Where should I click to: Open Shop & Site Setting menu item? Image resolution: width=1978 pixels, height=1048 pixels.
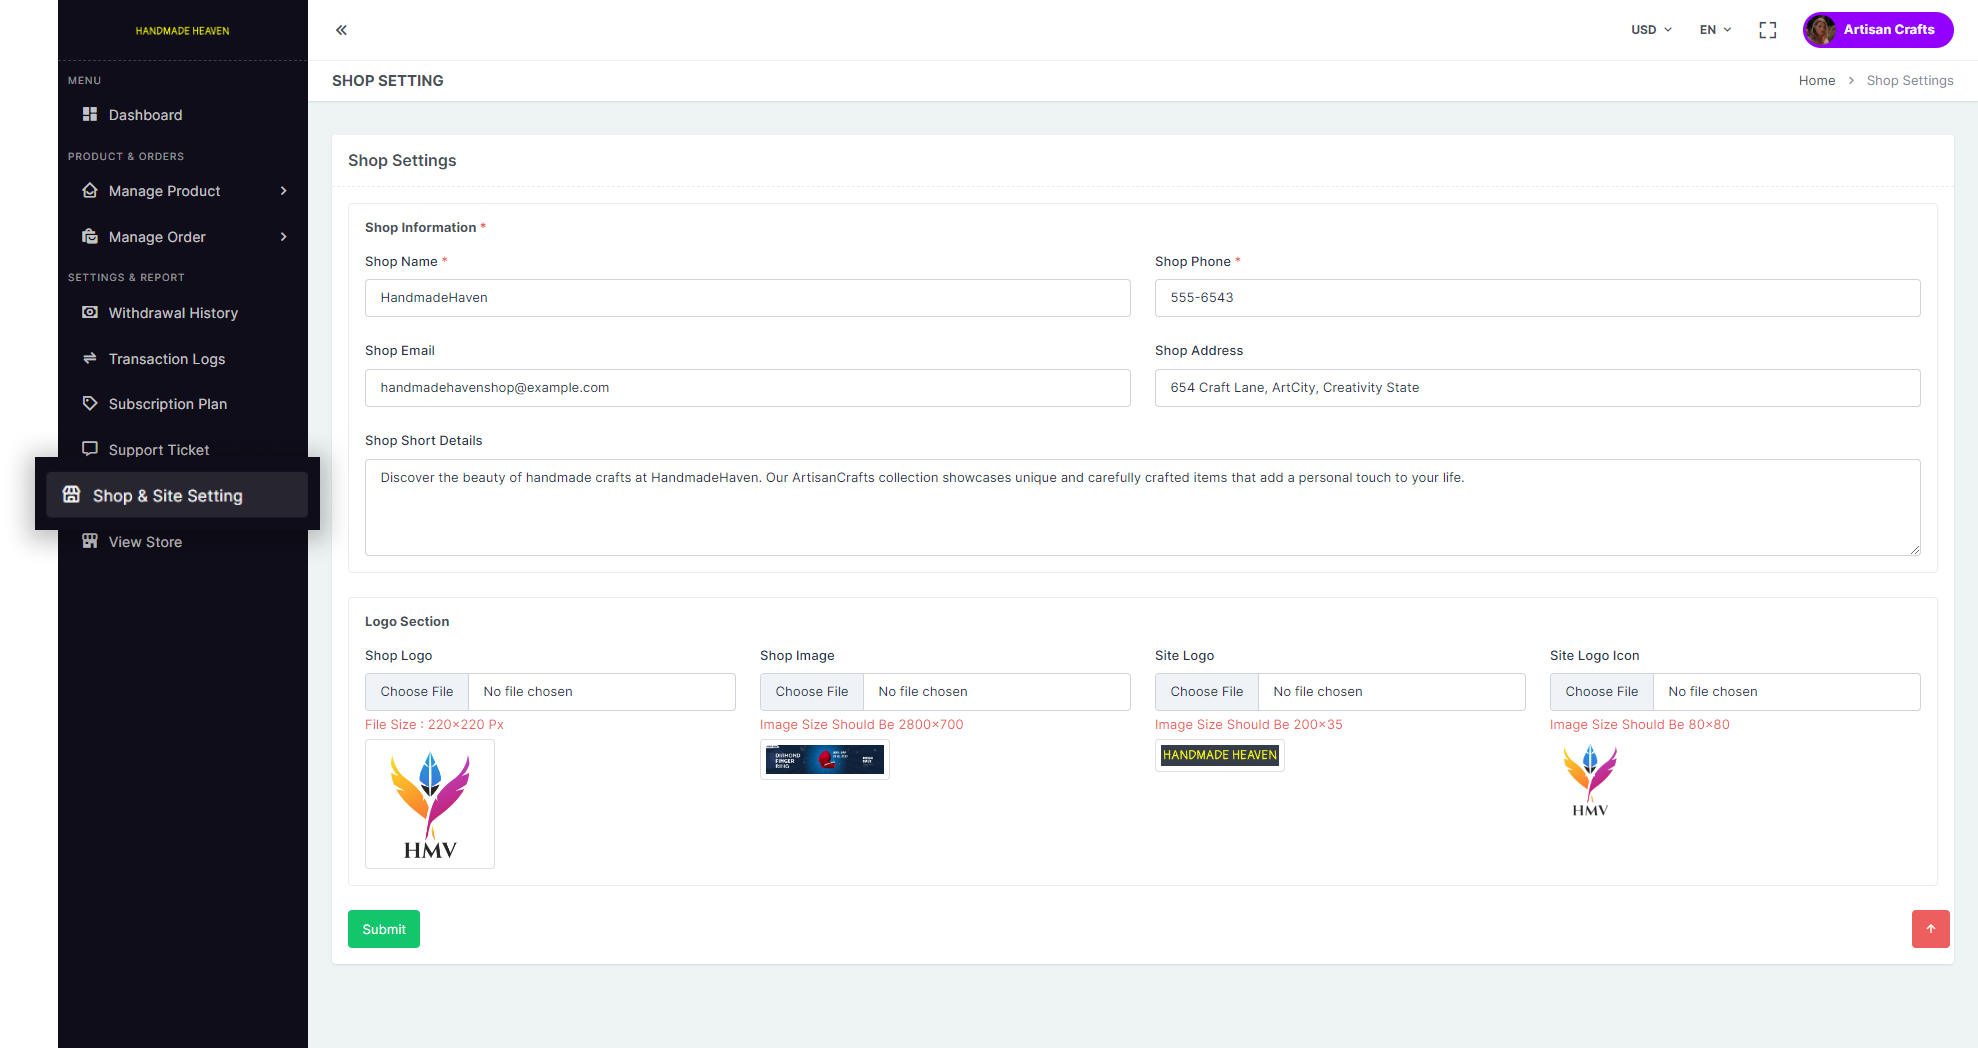[x=167, y=496]
